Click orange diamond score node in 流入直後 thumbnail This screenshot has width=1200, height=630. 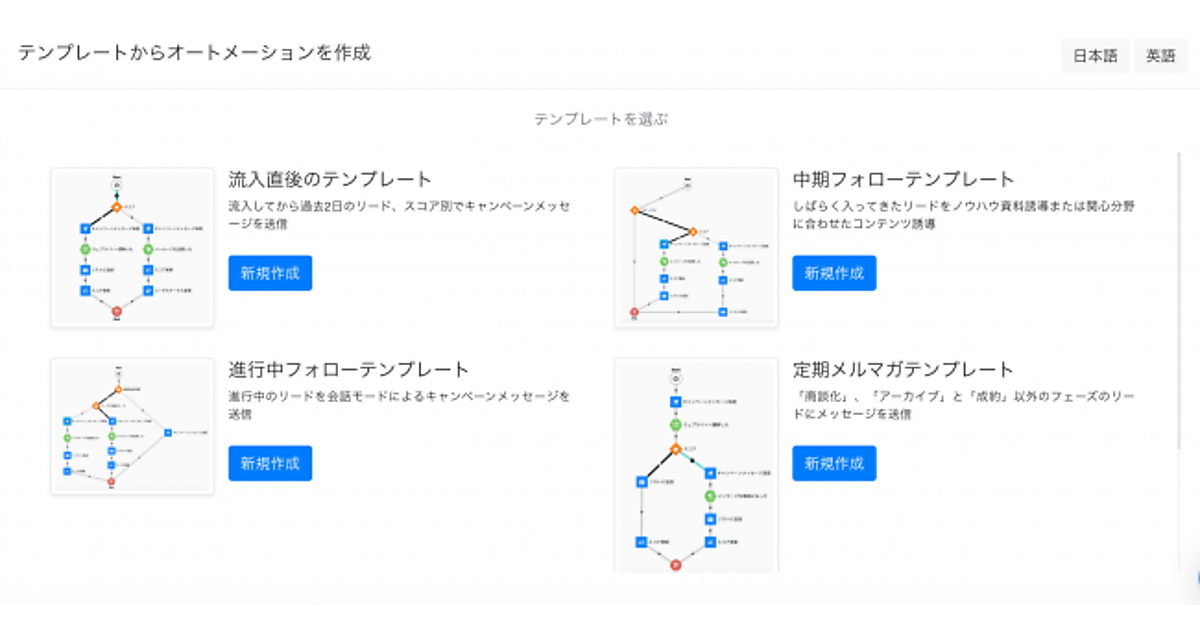(x=117, y=207)
